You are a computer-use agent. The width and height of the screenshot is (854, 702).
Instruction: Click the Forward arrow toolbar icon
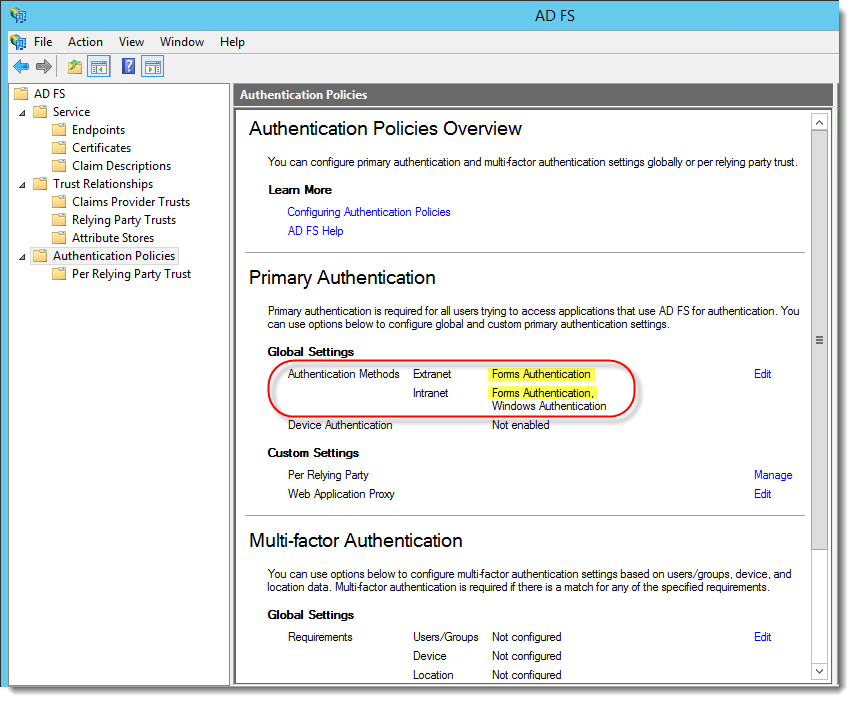[x=44, y=67]
